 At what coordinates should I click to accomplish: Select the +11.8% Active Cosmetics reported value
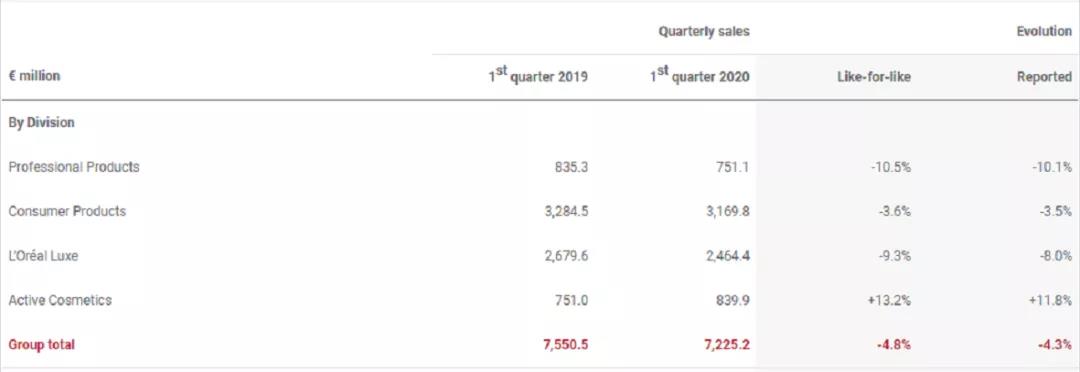(1052, 300)
